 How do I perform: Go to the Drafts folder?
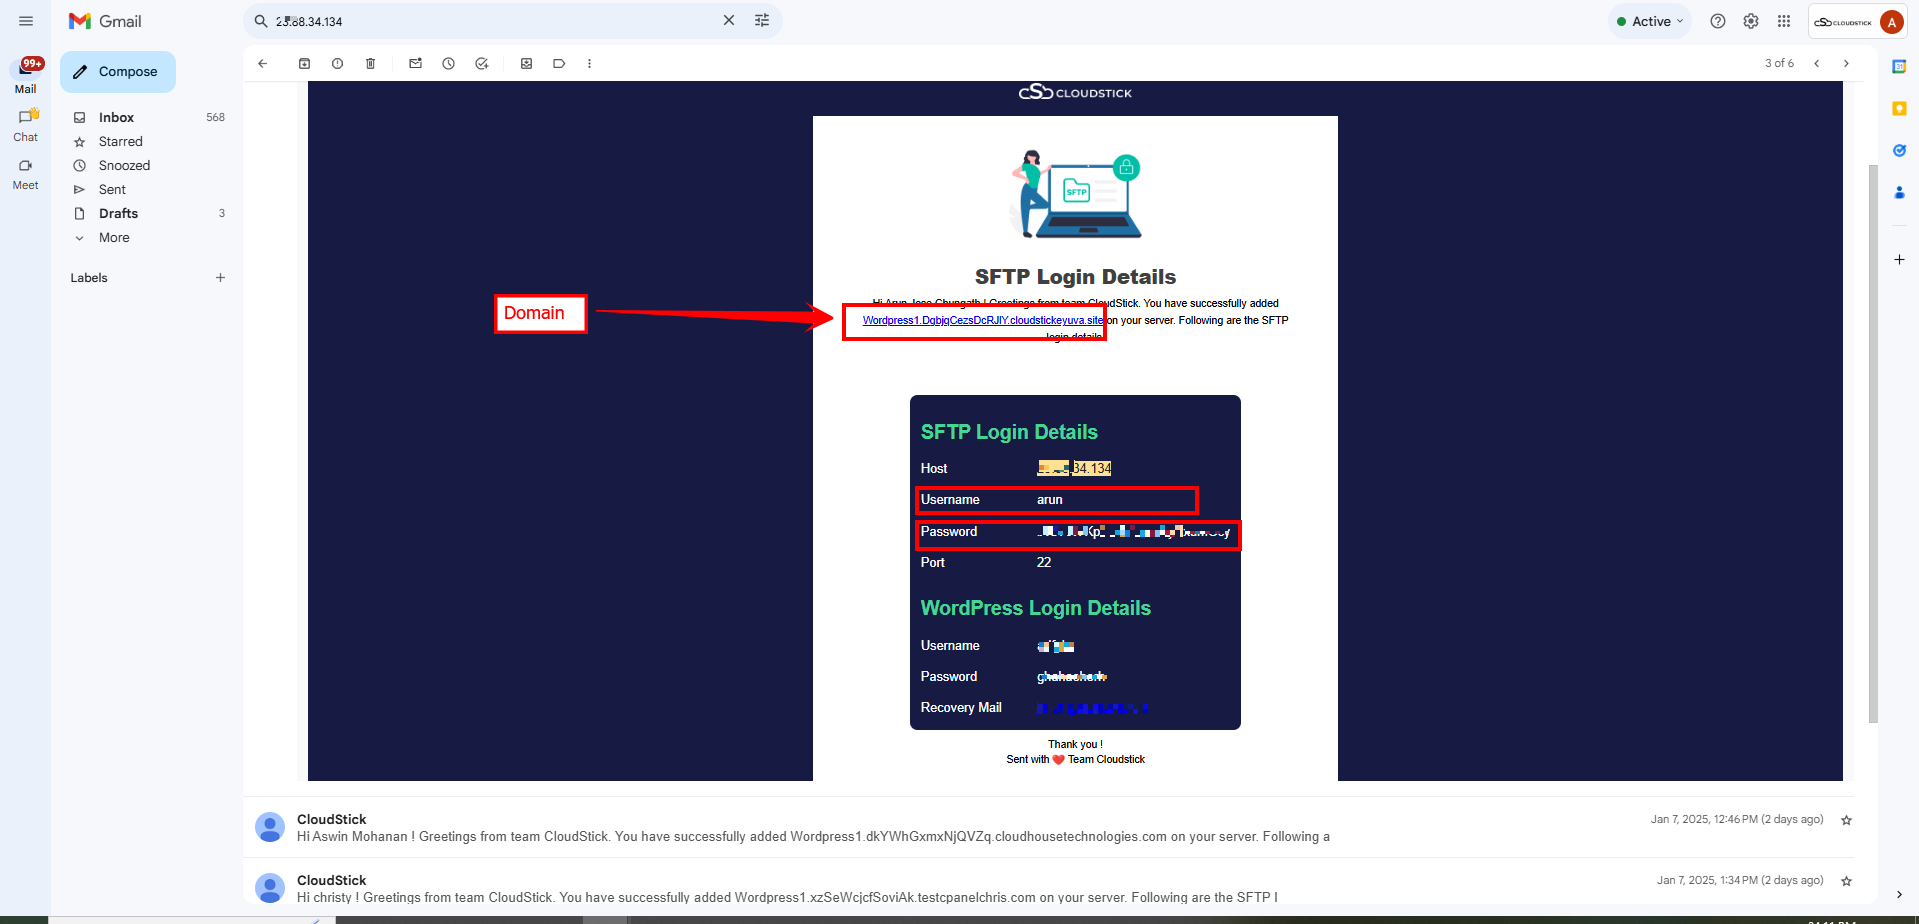(118, 214)
